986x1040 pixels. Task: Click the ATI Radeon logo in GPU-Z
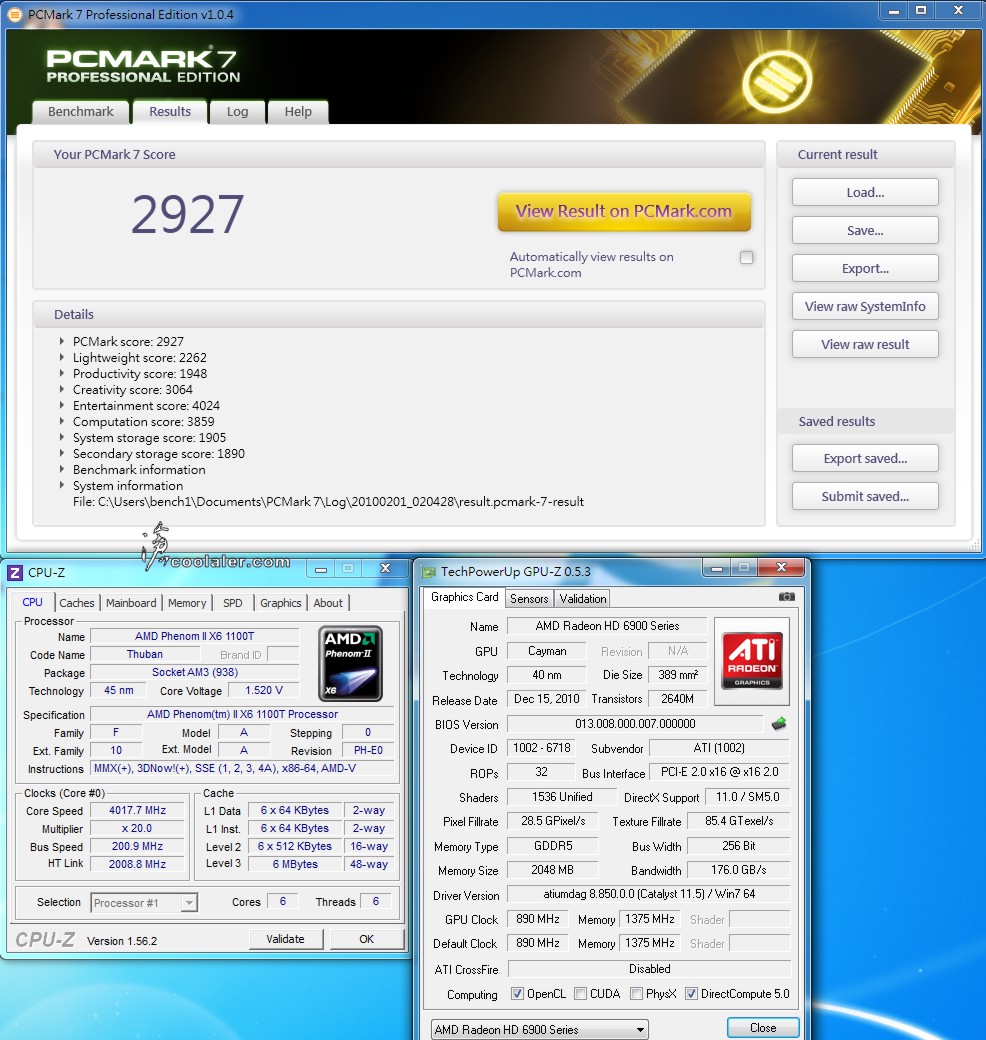click(752, 661)
